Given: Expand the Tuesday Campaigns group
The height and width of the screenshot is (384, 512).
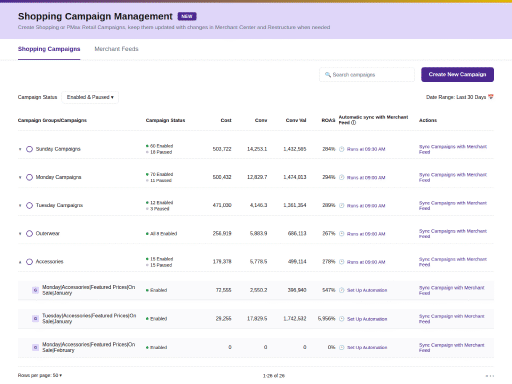Looking at the screenshot, I should pos(20,205).
